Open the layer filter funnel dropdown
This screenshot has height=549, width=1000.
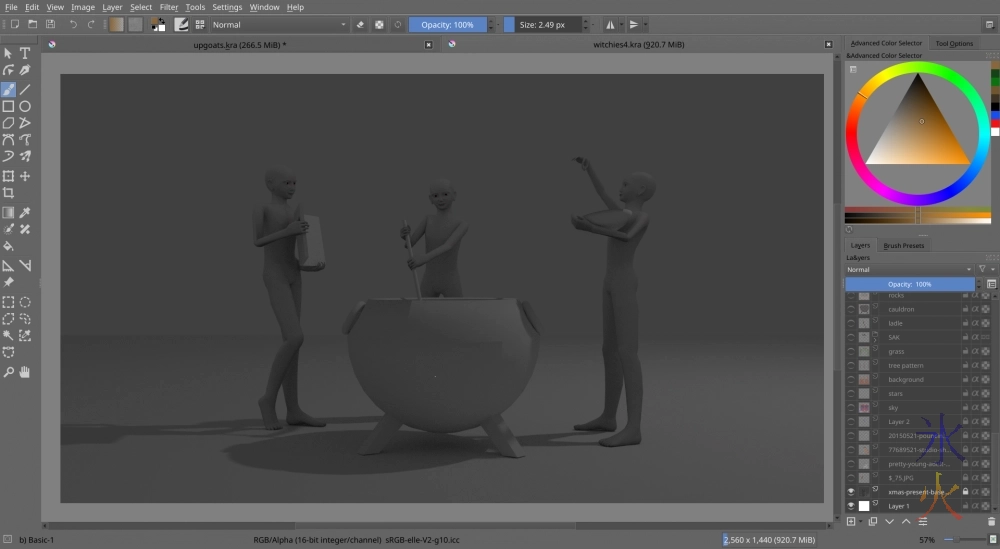[x=983, y=269]
